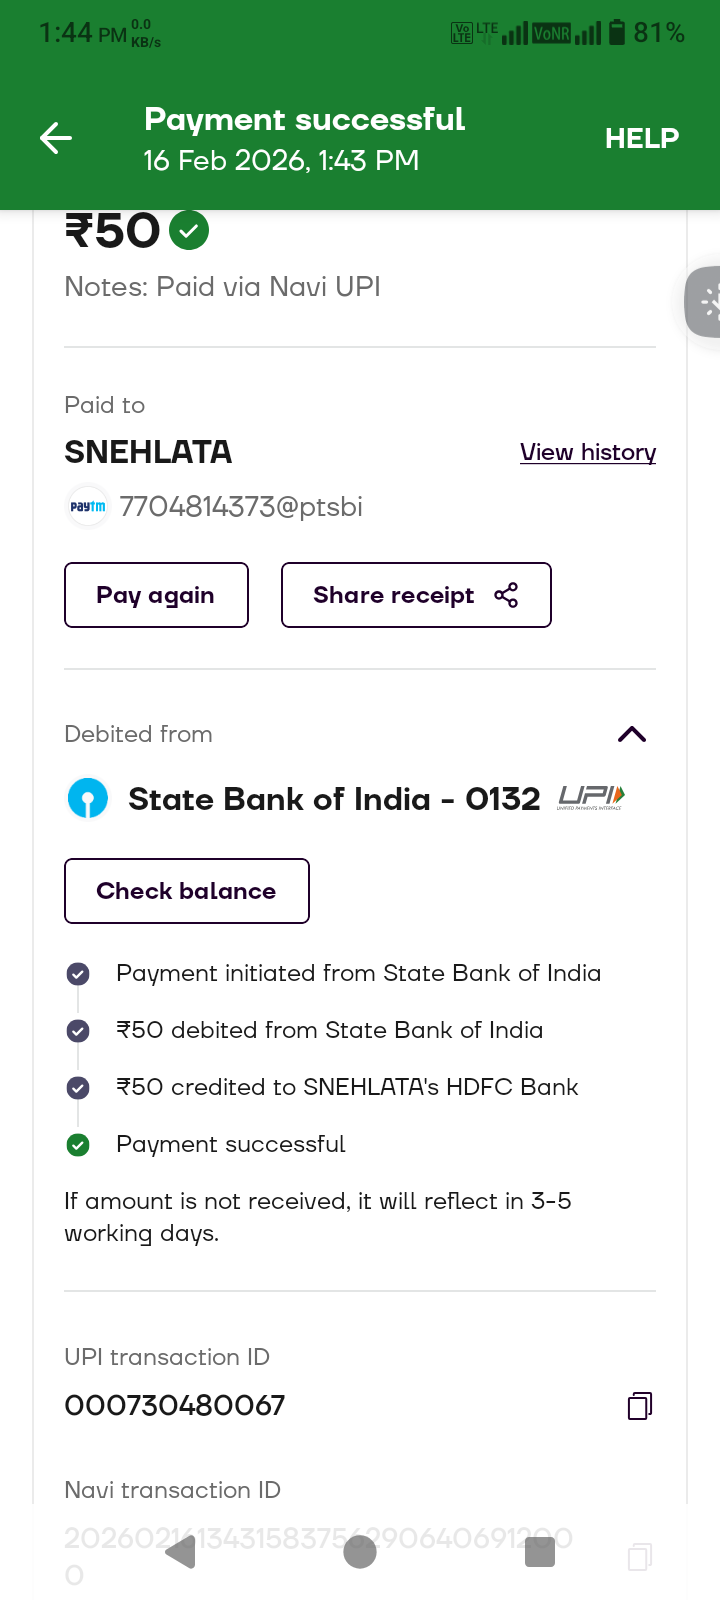Select the UPI transaction ID number text
The height and width of the screenshot is (1600, 720).
click(175, 1406)
